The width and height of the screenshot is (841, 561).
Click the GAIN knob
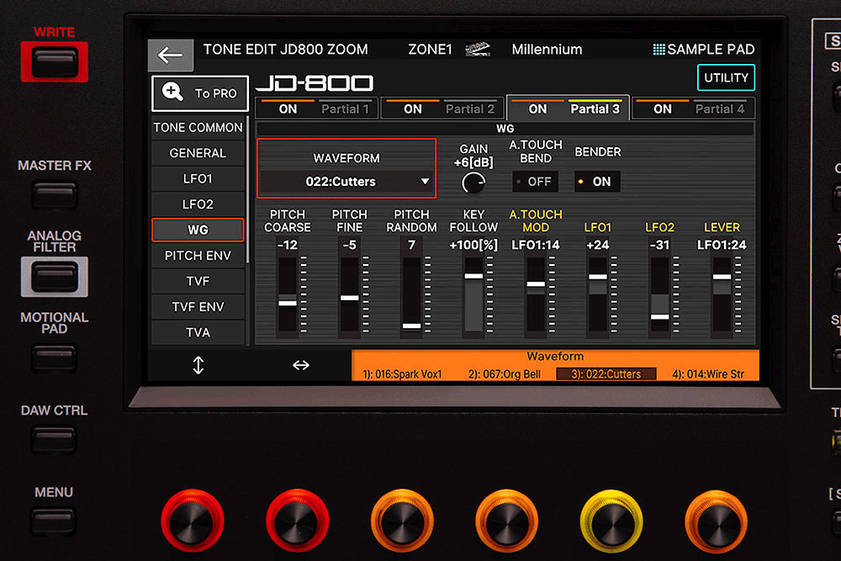pyautogui.click(x=473, y=182)
